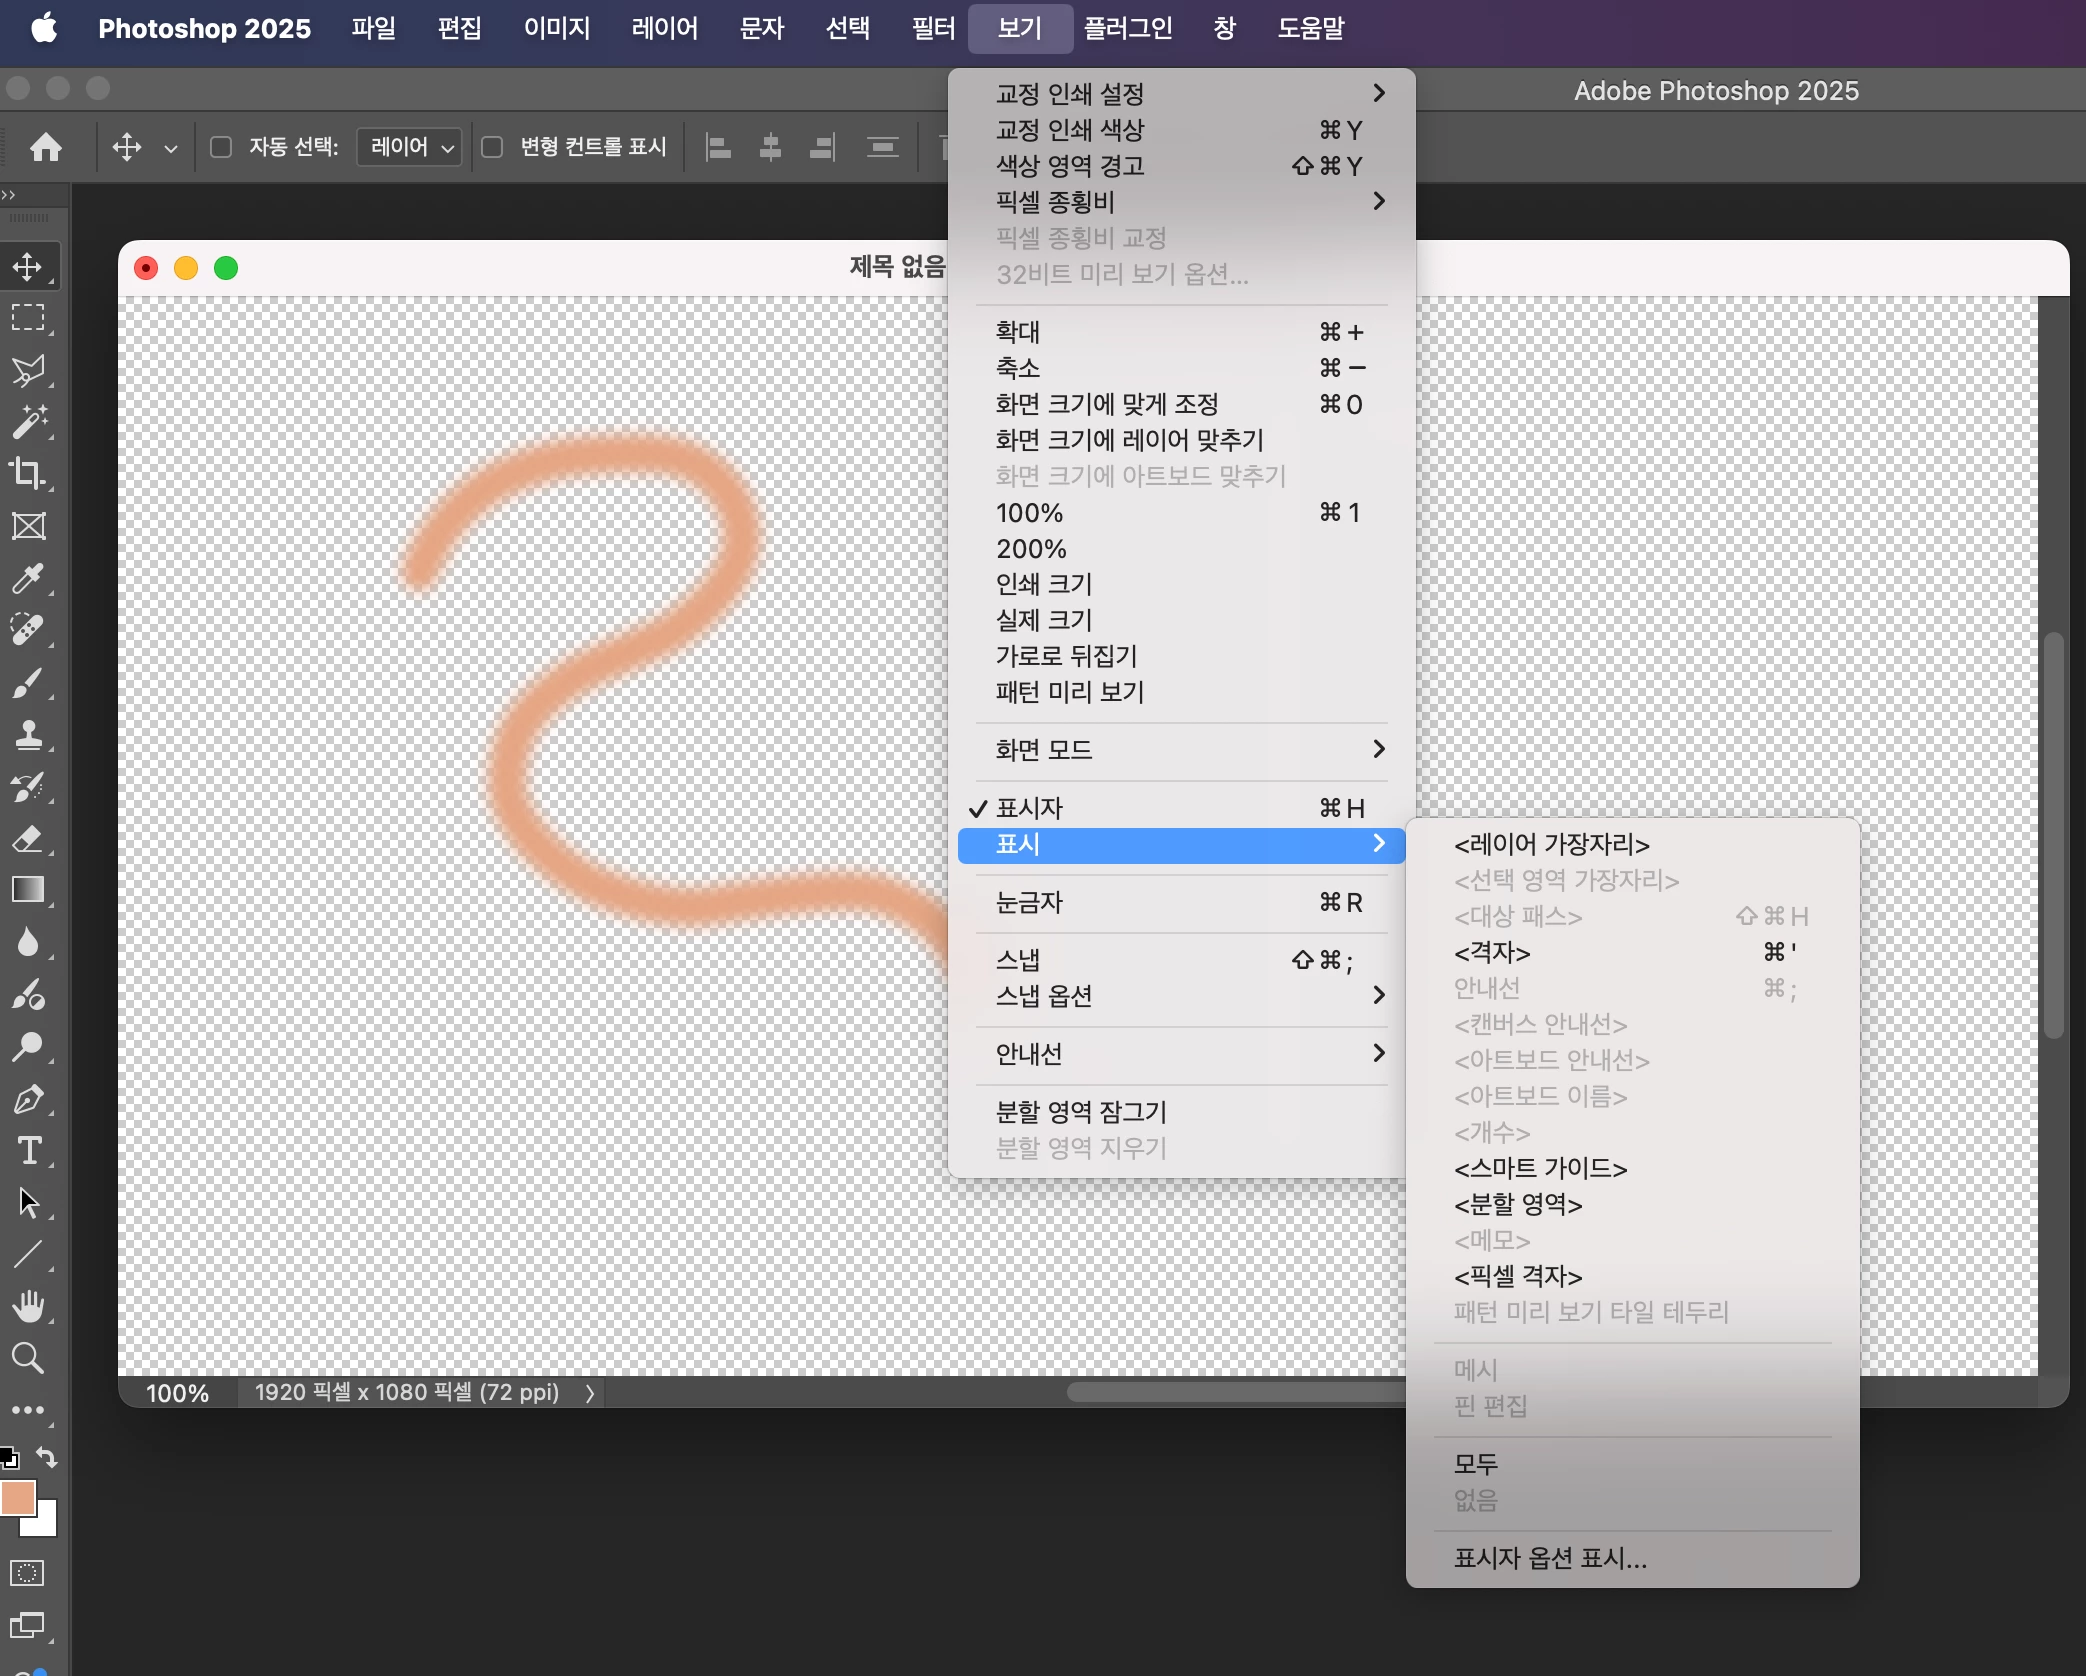This screenshot has height=1676, width=2086.
Task: Select the Eraser tool
Action: click(28, 838)
